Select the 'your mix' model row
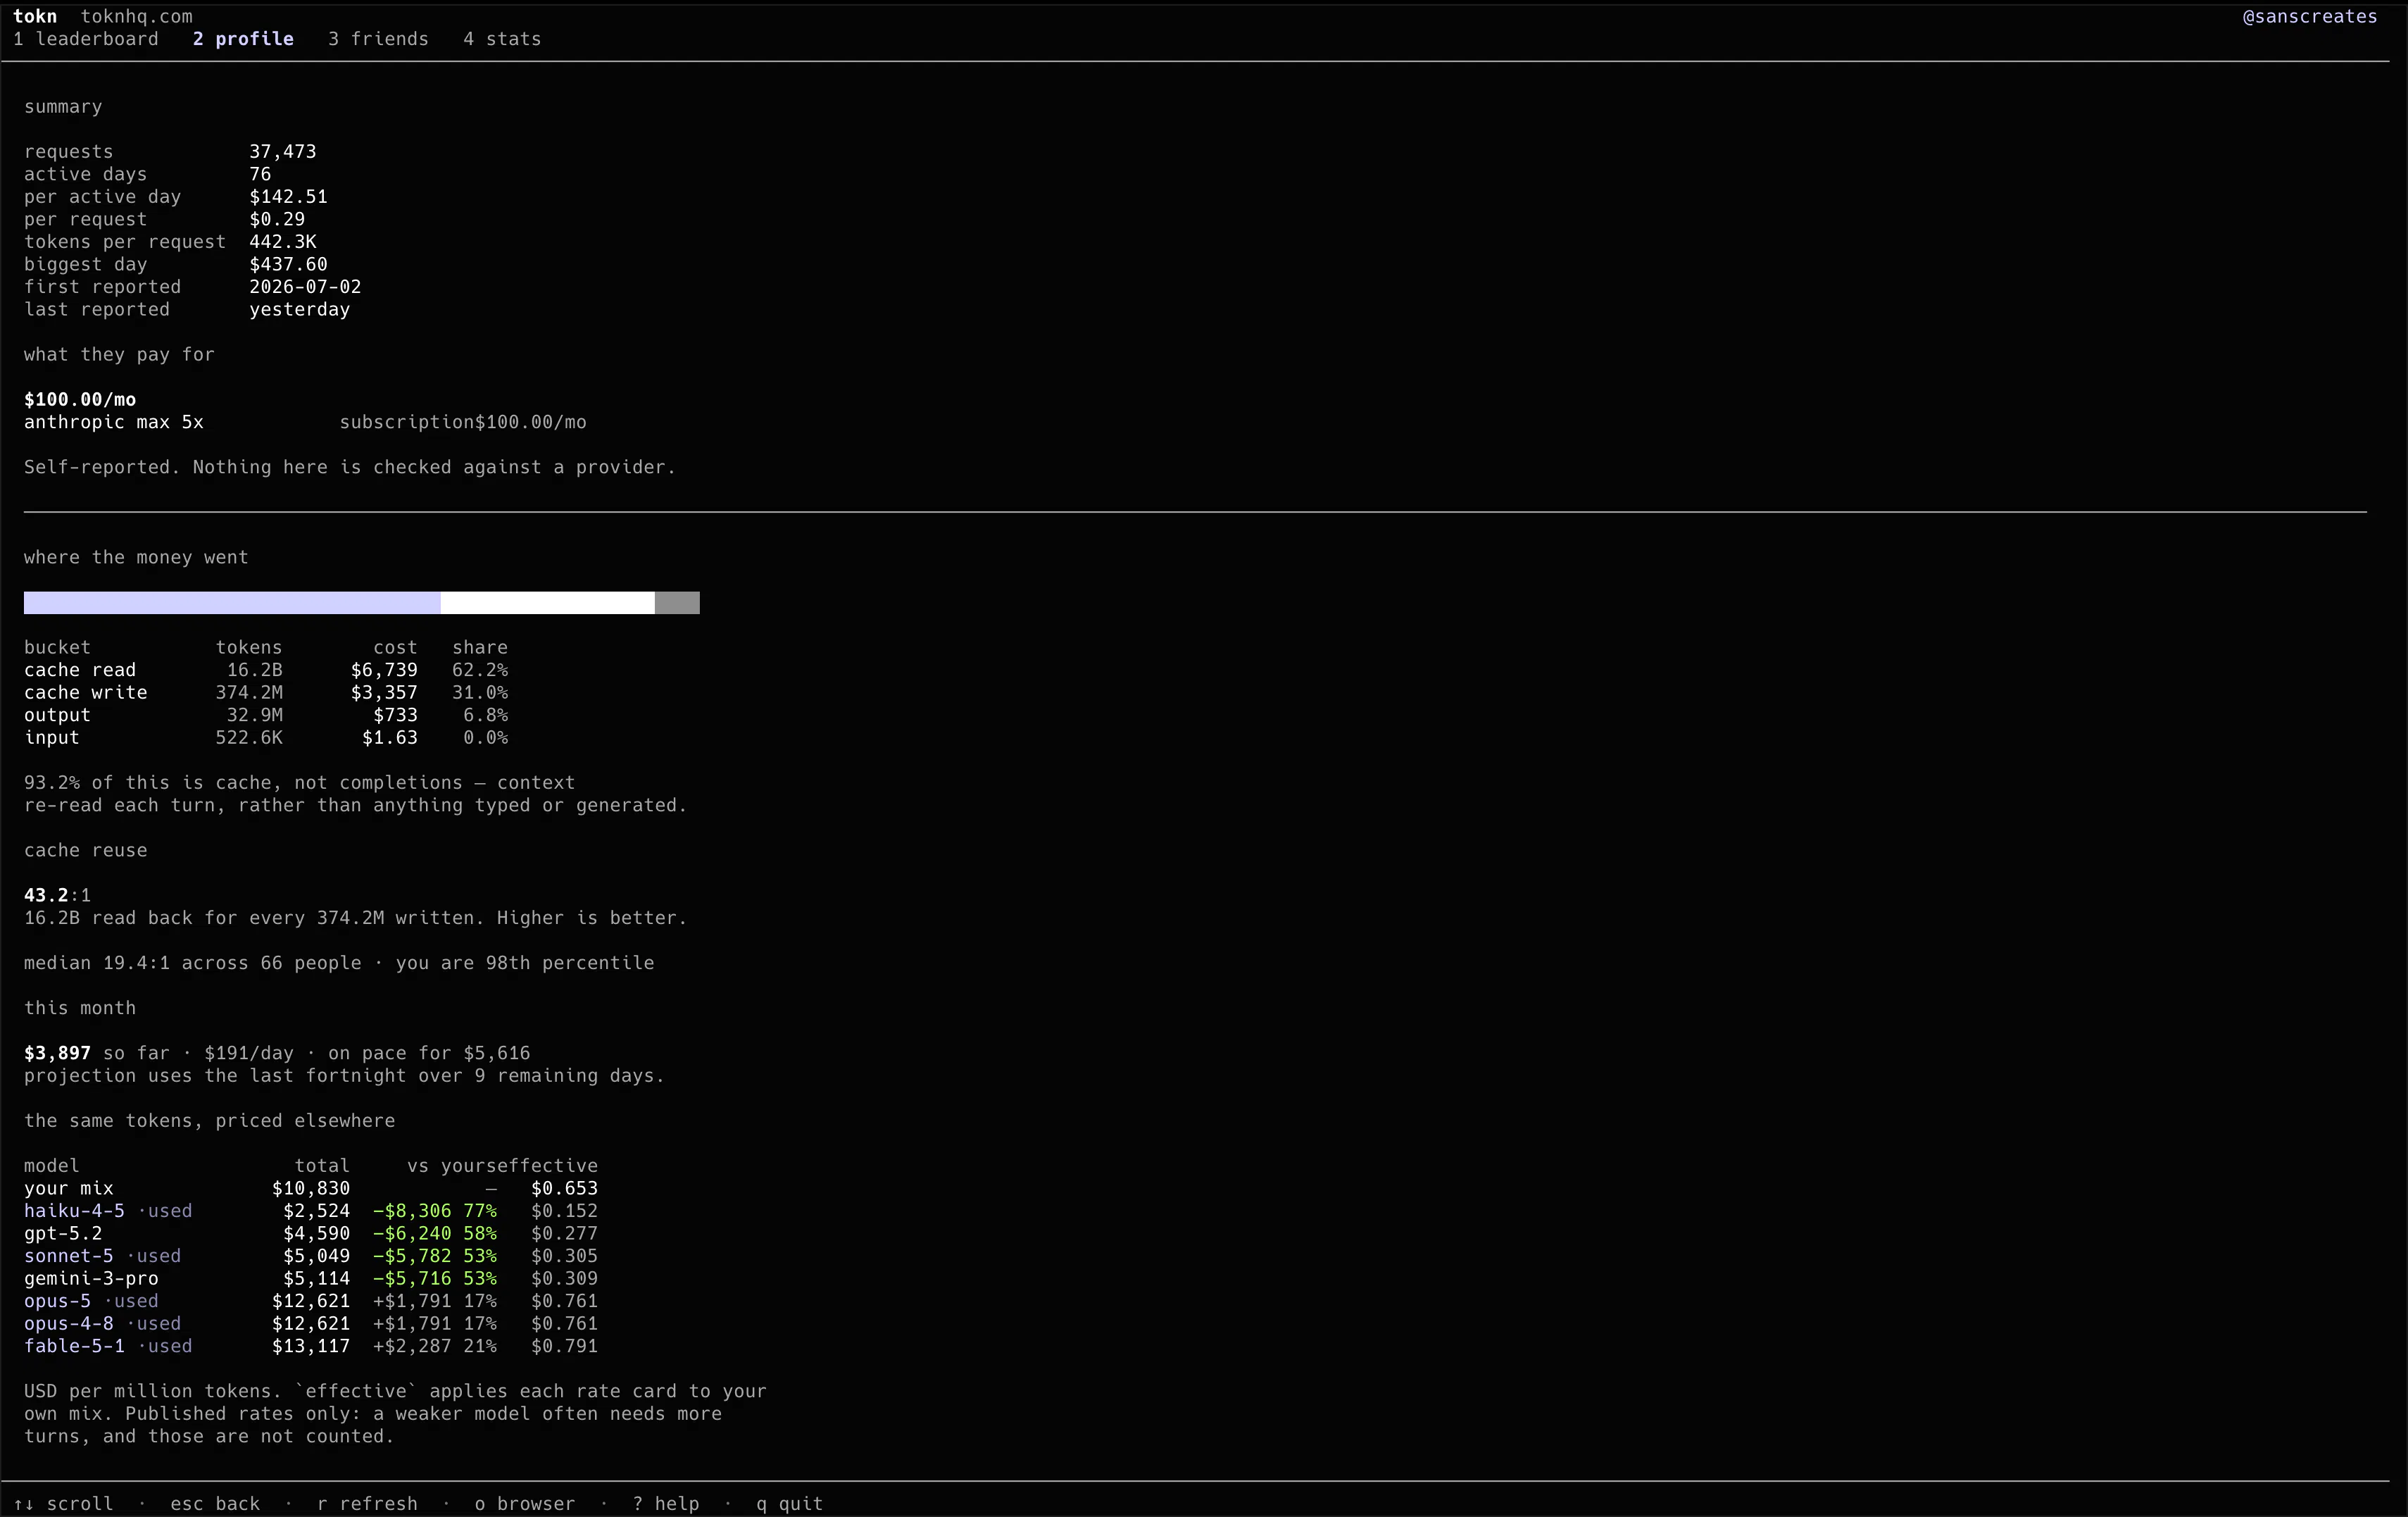Image resolution: width=2408 pixels, height=1517 pixels. pos(311,1188)
